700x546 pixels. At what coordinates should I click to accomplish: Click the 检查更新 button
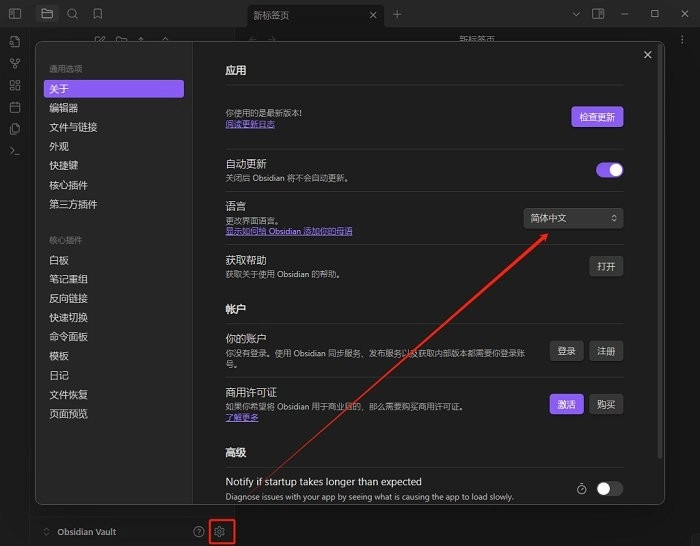[597, 117]
